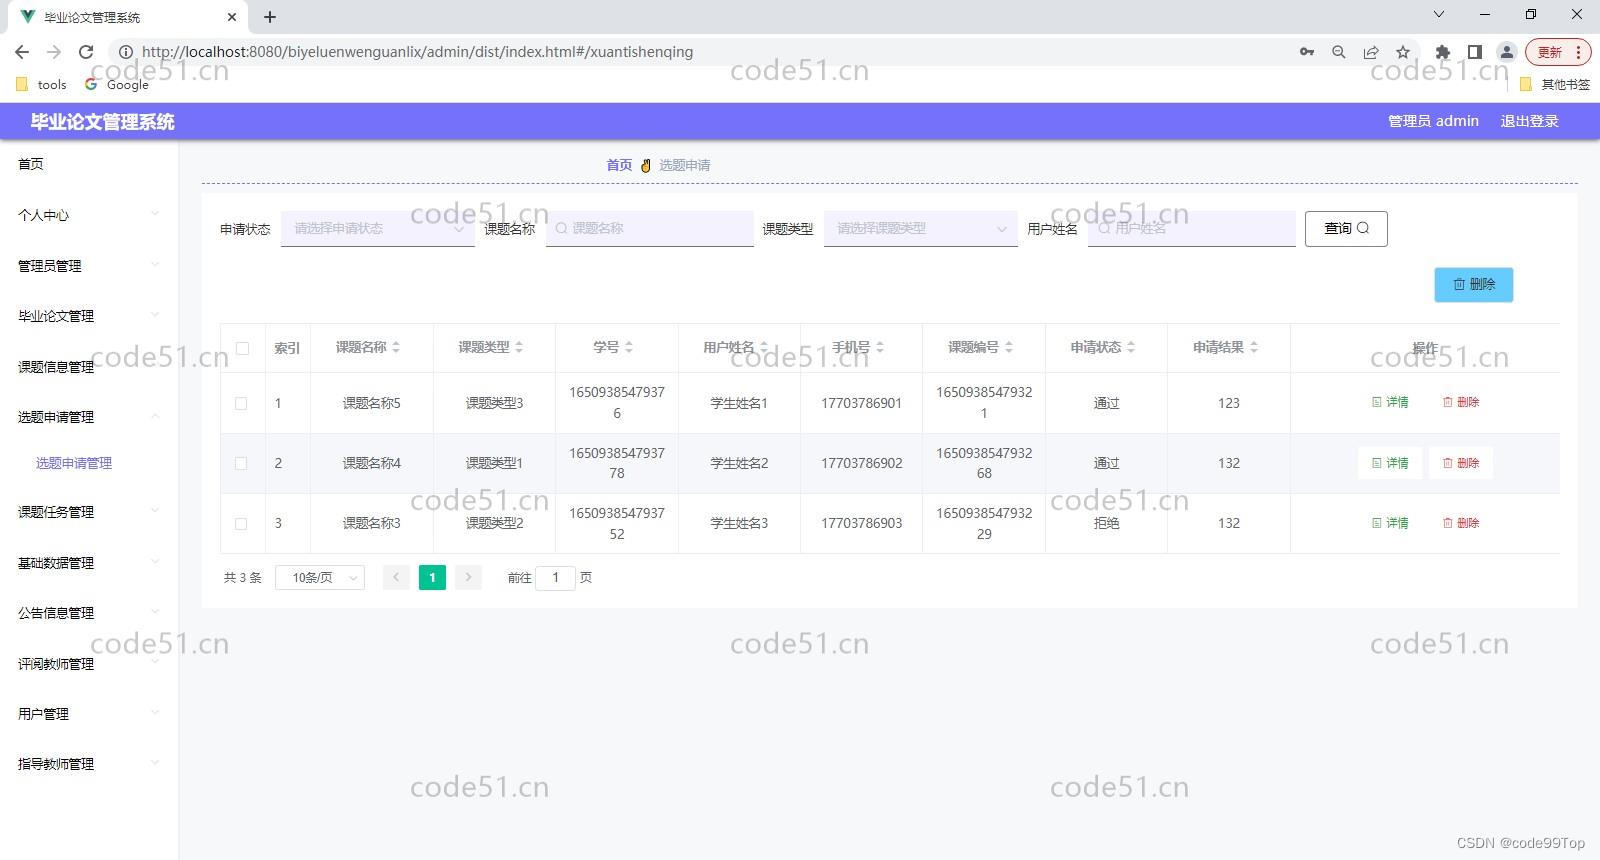The height and width of the screenshot is (860, 1600).
Task: Toggle the browser side panel icon
Action: (x=1474, y=52)
